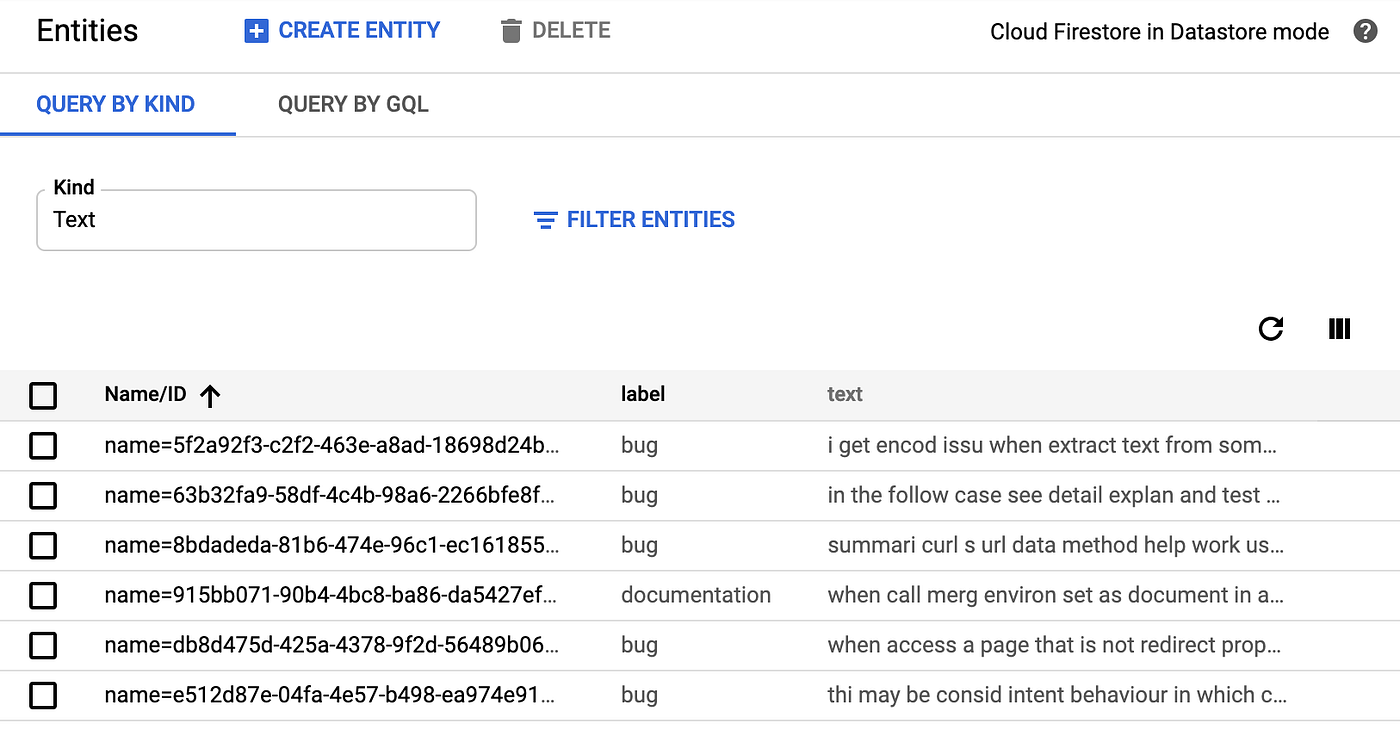
Task: Open the Kind selector field showing Text
Action: point(256,220)
